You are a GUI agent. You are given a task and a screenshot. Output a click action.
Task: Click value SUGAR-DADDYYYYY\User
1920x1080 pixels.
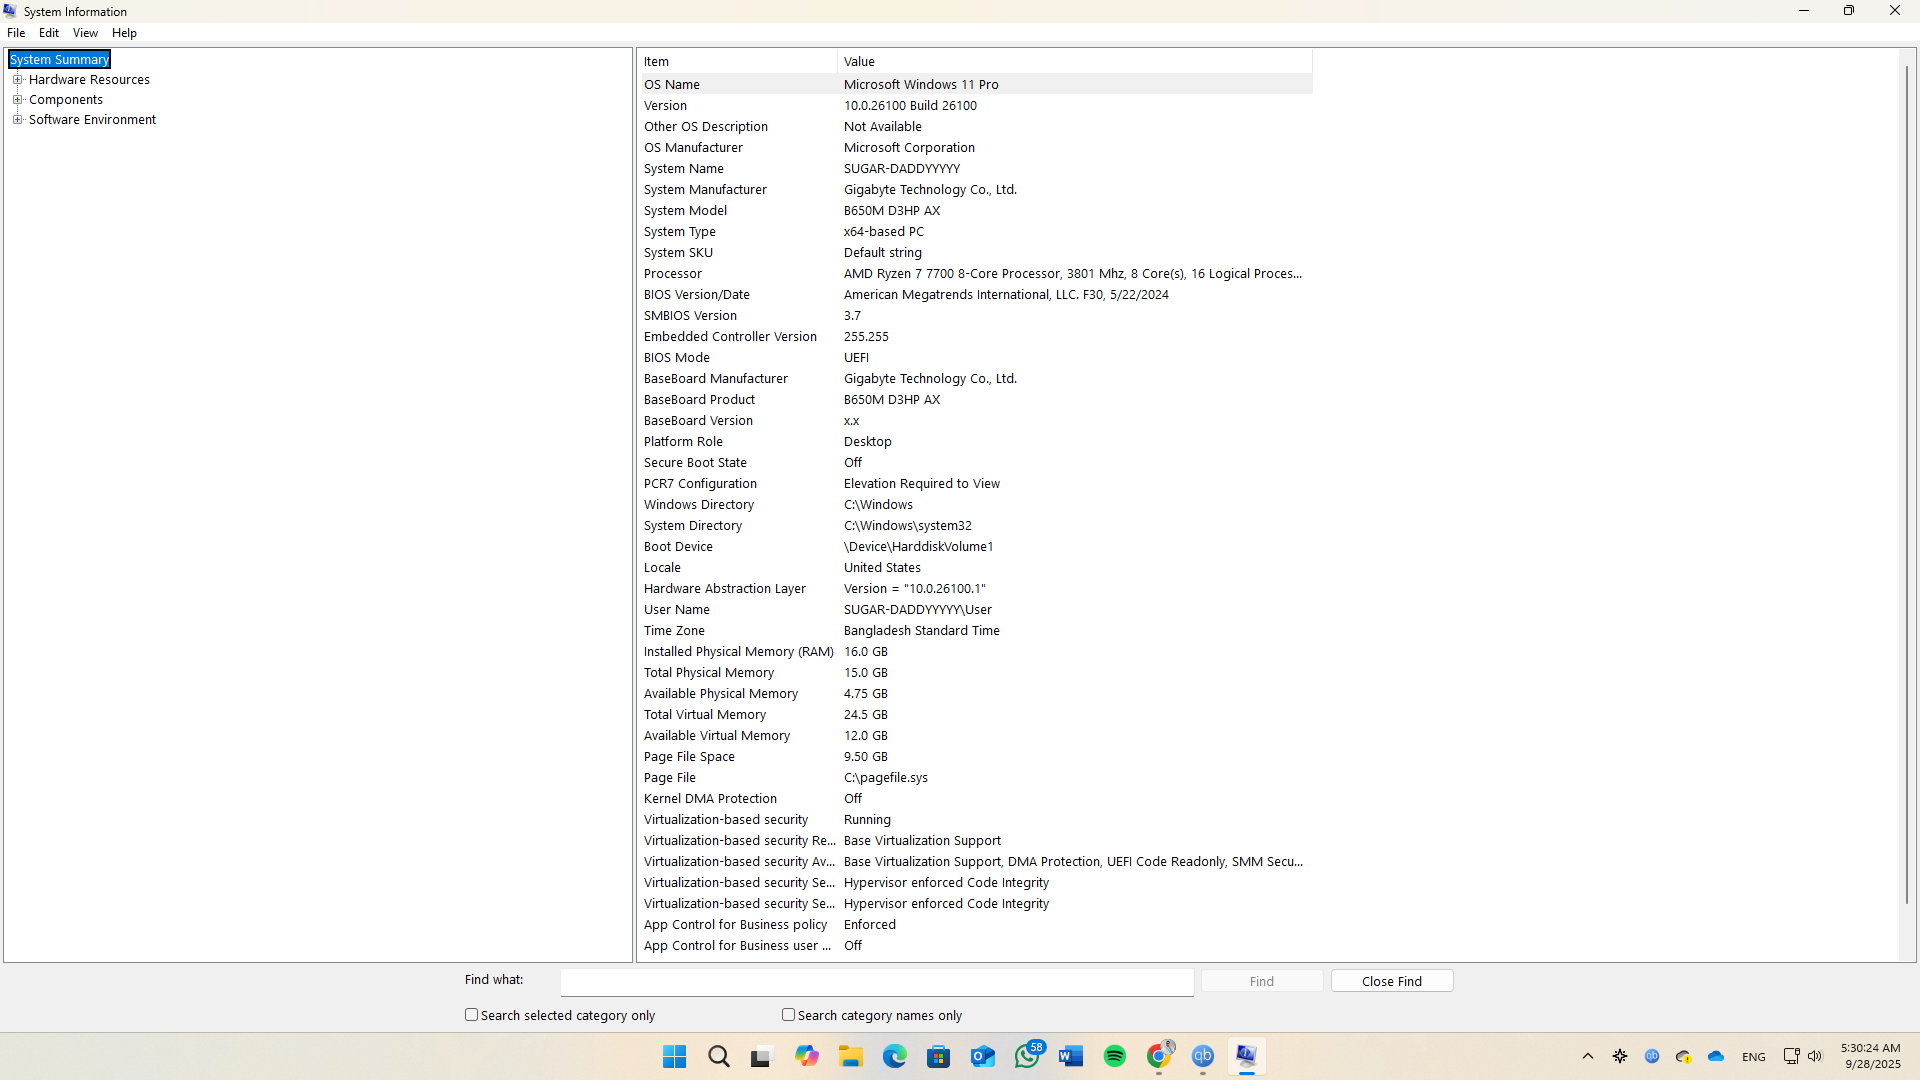(x=917, y=610)
